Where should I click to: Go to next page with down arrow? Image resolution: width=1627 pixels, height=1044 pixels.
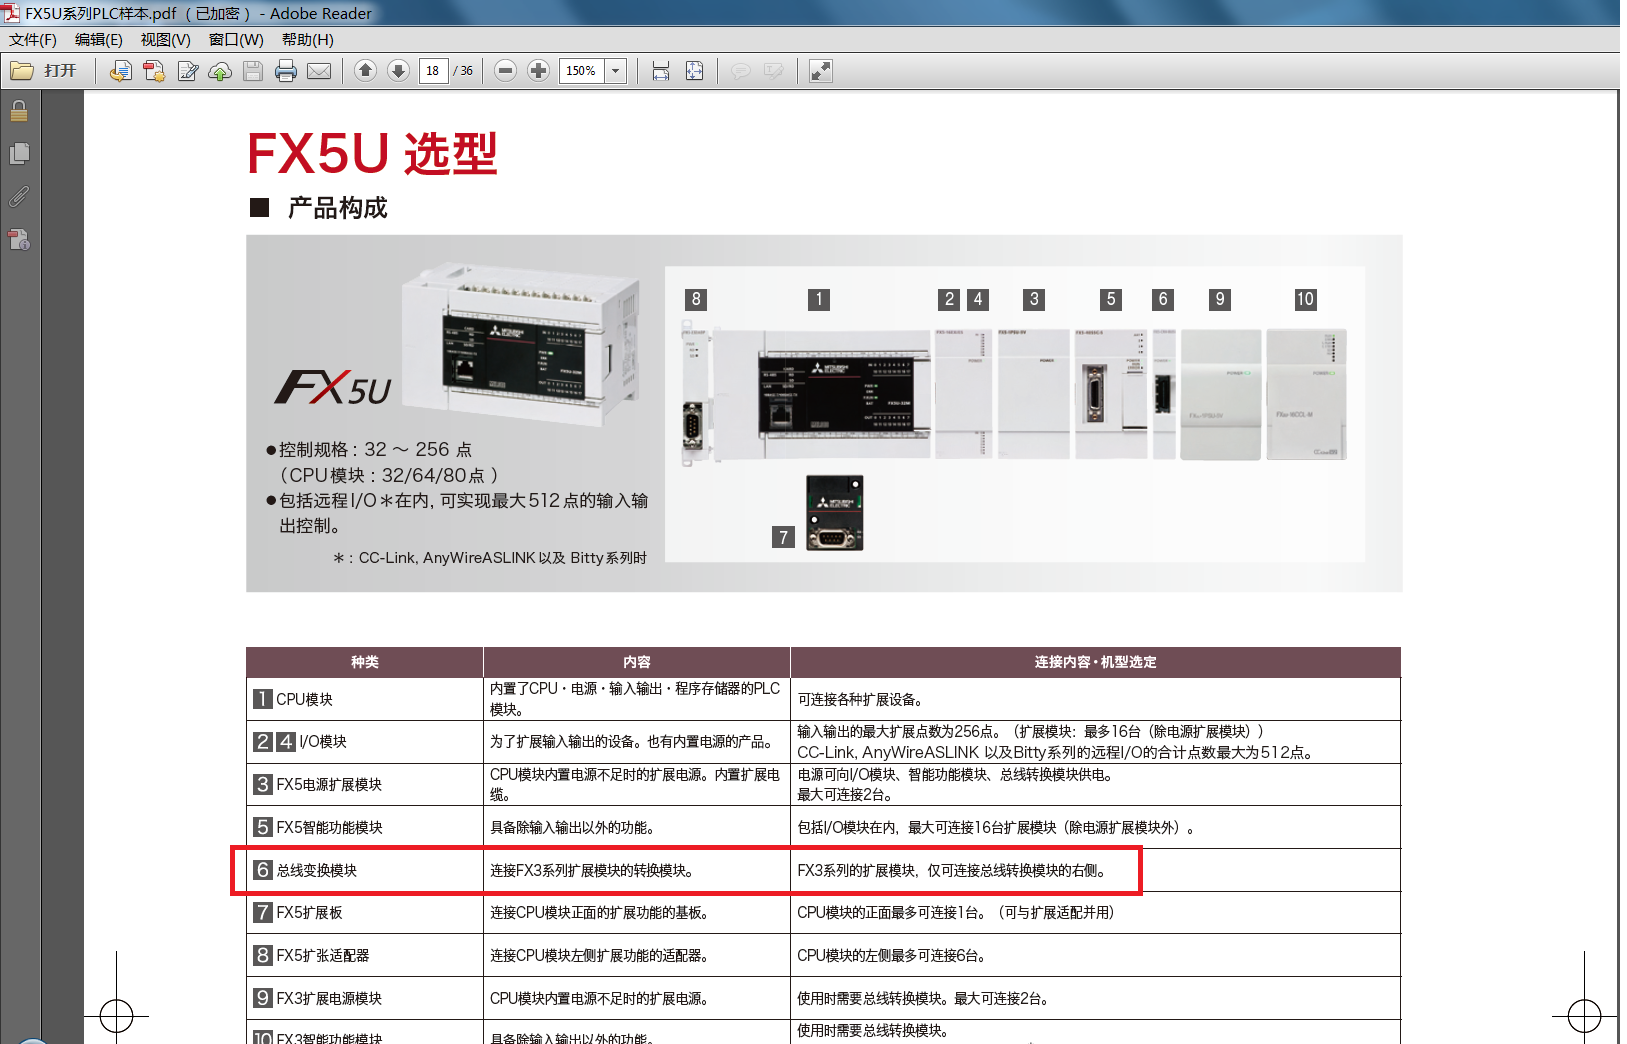coord(398,71)
